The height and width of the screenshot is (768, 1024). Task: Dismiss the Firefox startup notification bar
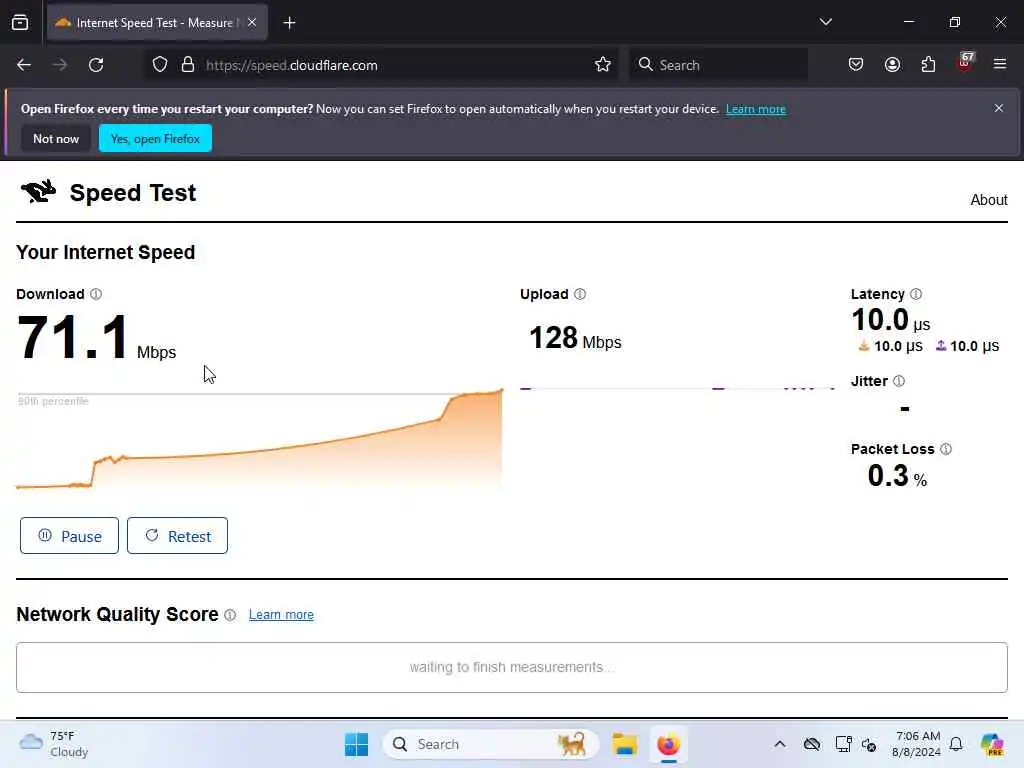pos(999,108)
